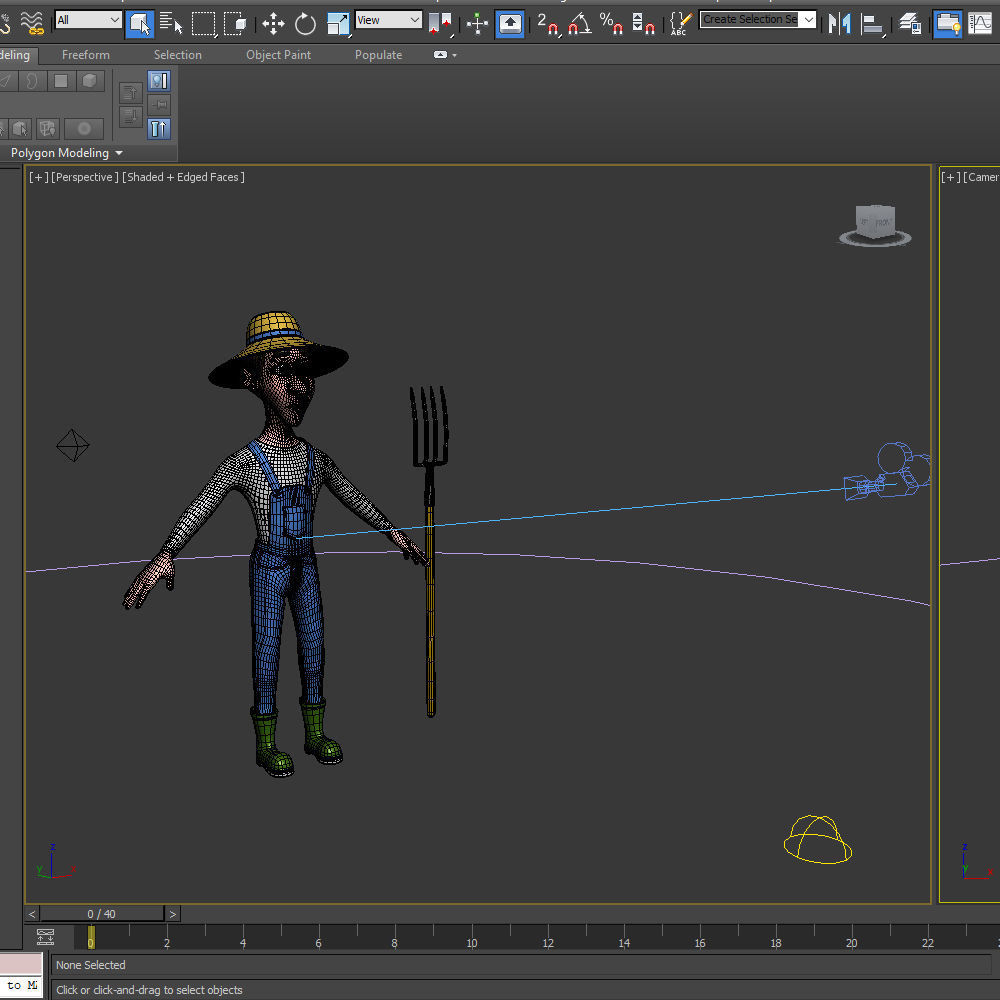Open the Mirror tool
The image size is (1000, 1000).
839,24
